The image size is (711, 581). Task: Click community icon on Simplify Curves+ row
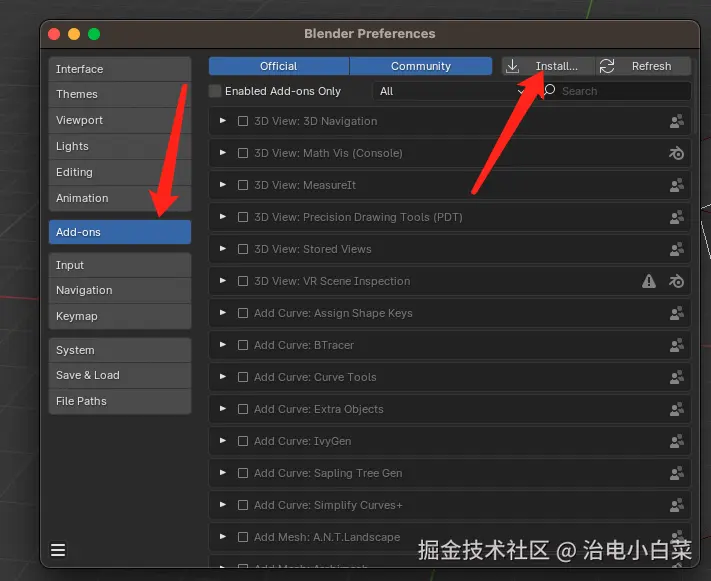click(676, 505)
